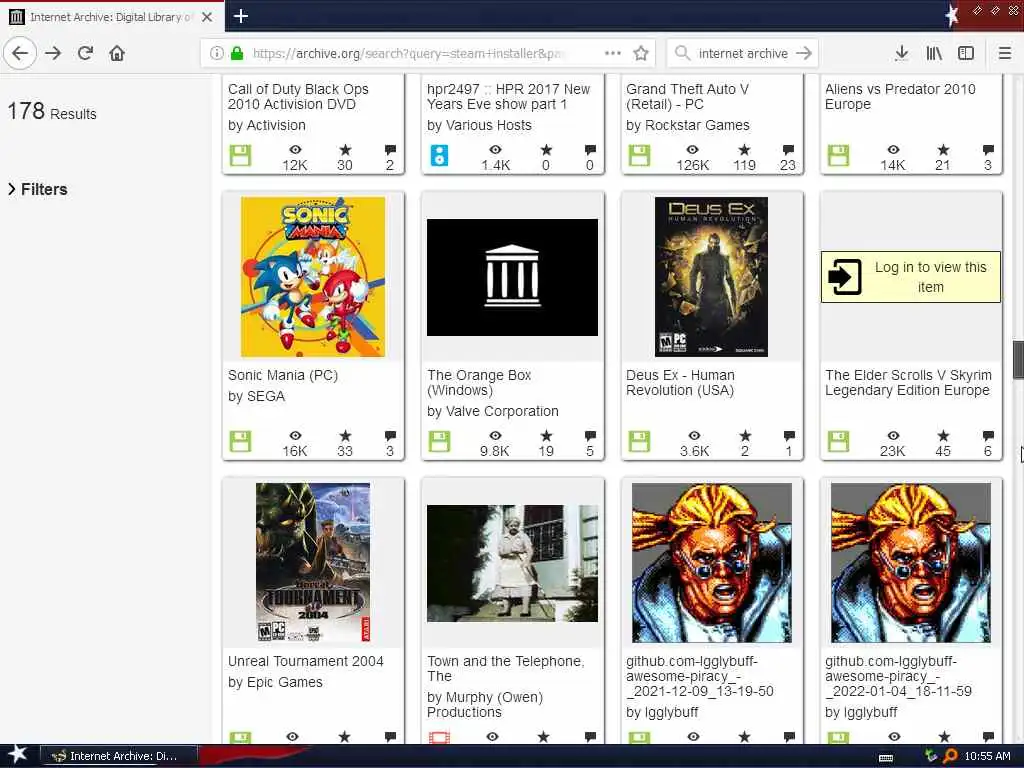Click Log in to view this item
This screenshot has height=768, width=1024.
pos(910,277)
